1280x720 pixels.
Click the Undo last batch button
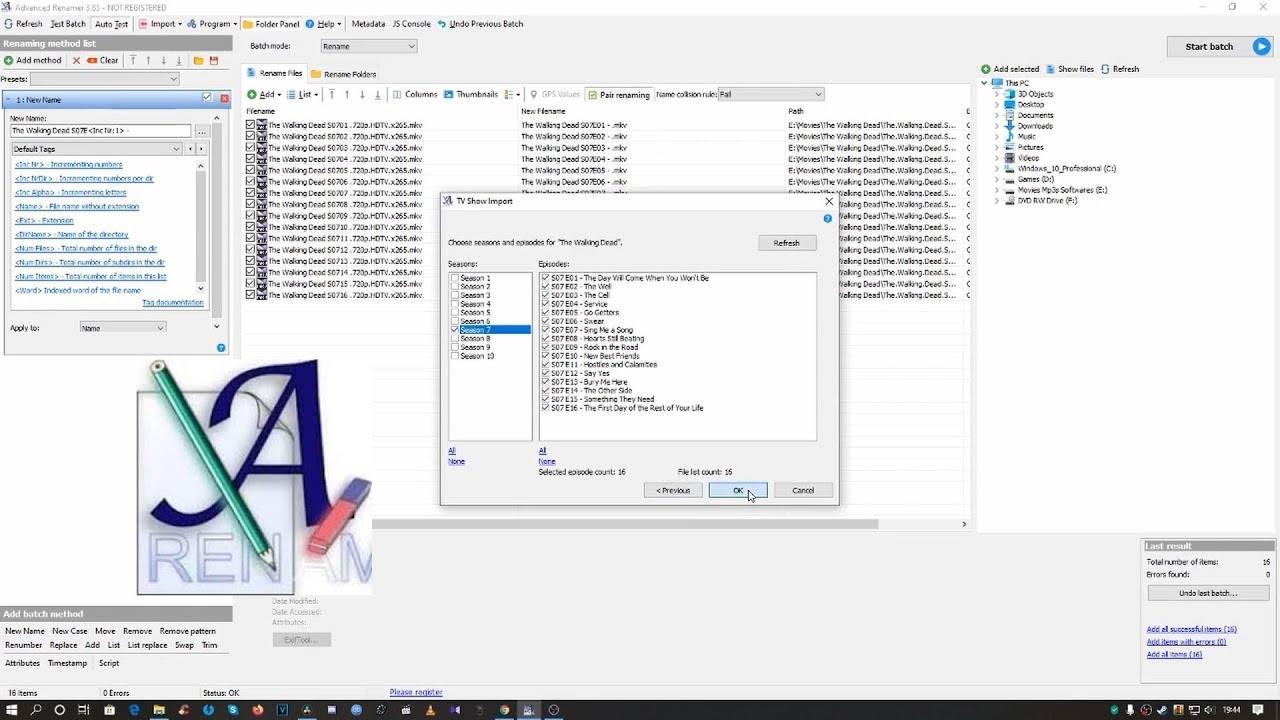click(x=1208, y=593)
